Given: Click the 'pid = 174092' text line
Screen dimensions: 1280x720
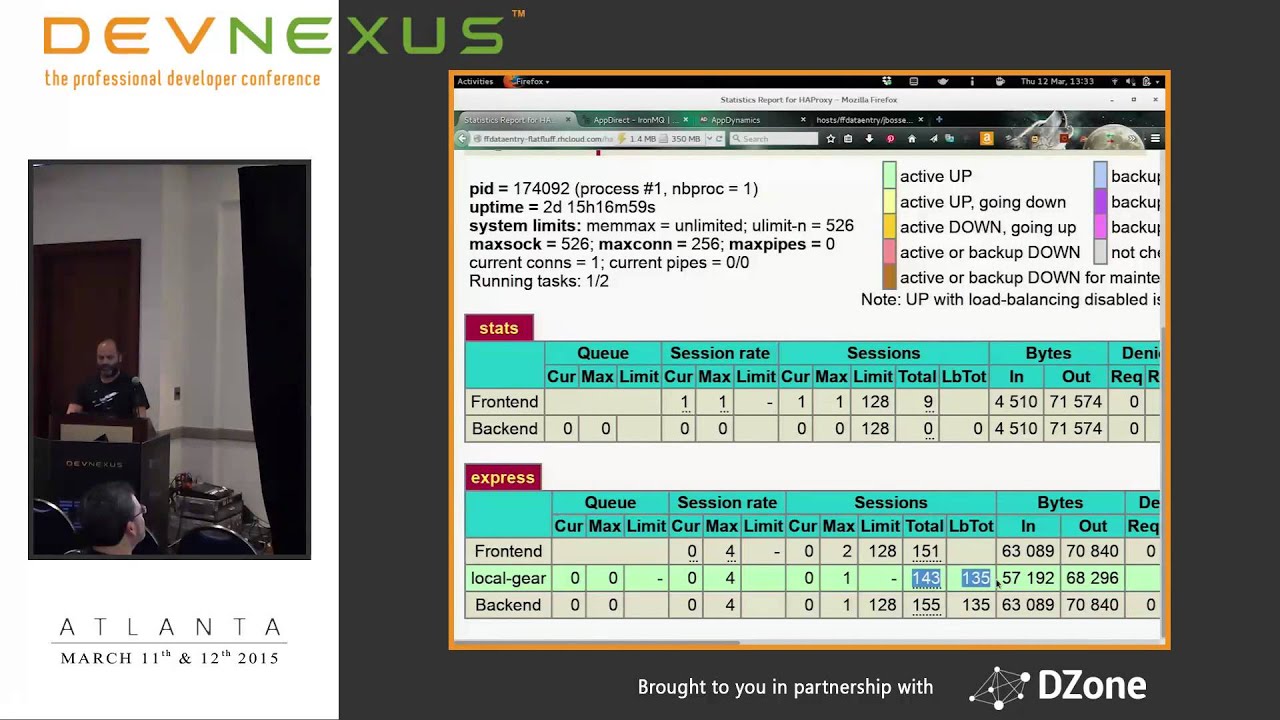Looking at the screenshot, I should pyautogui.click(x=613, y=188).
